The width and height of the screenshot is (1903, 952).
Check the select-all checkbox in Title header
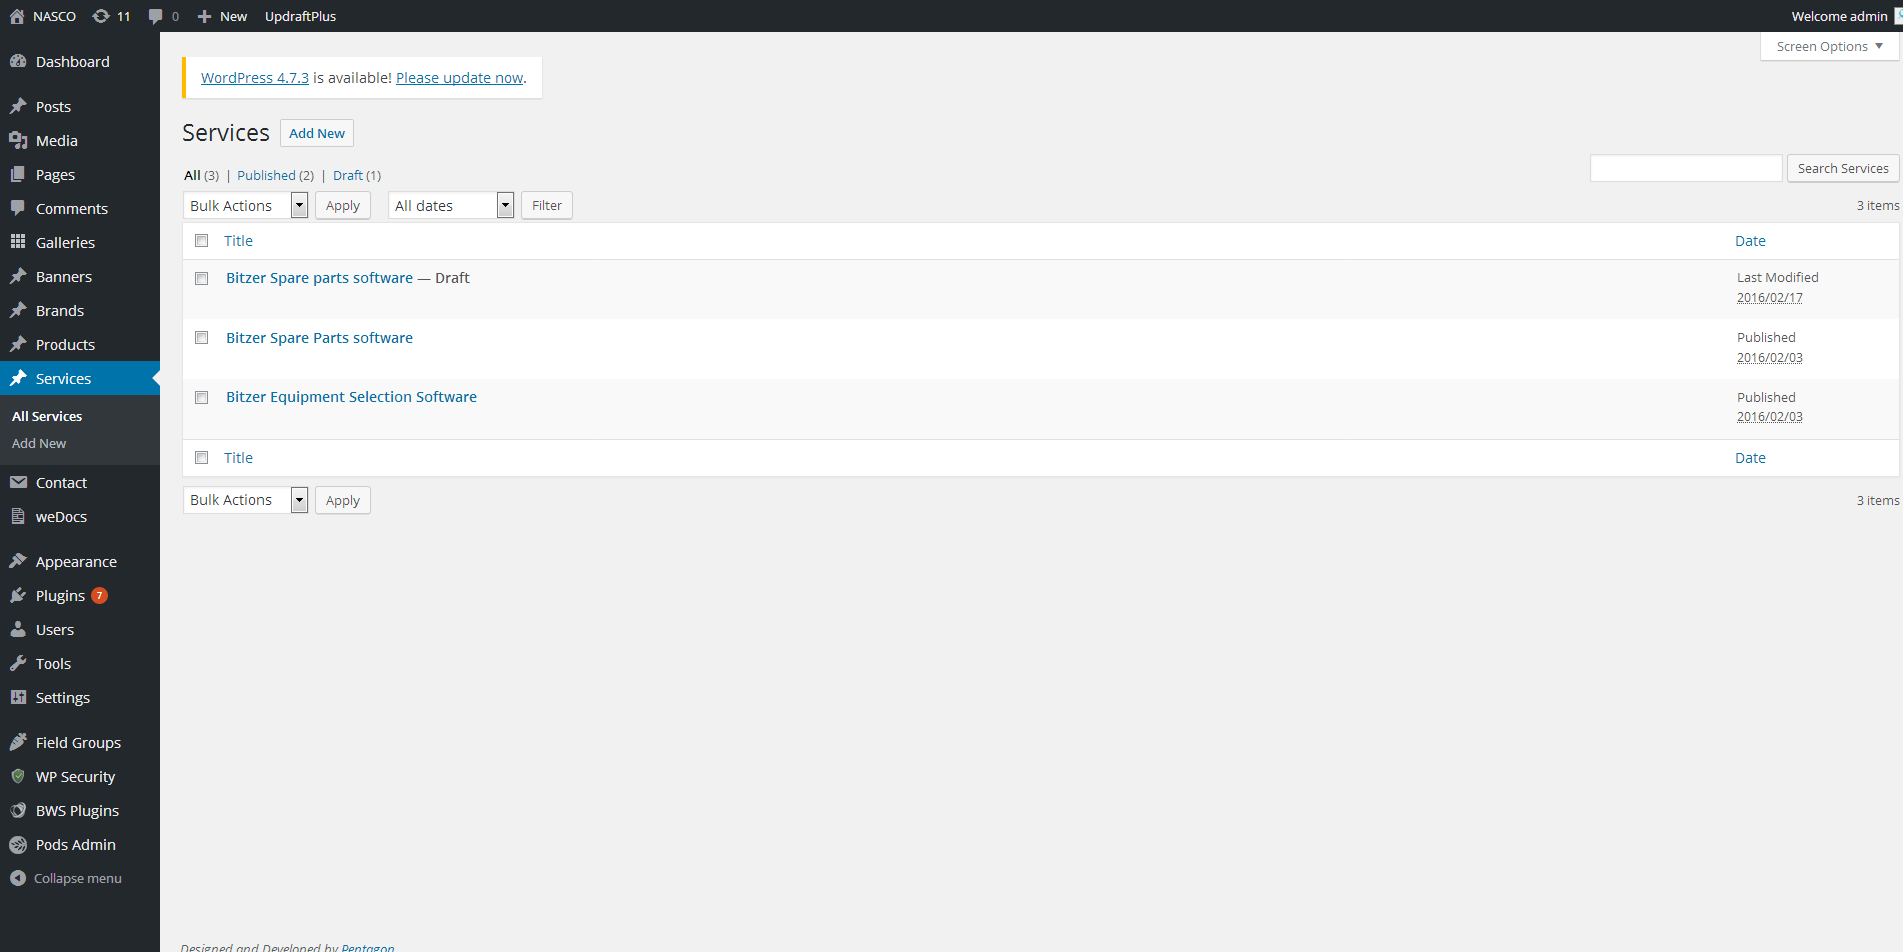[201, 240]
